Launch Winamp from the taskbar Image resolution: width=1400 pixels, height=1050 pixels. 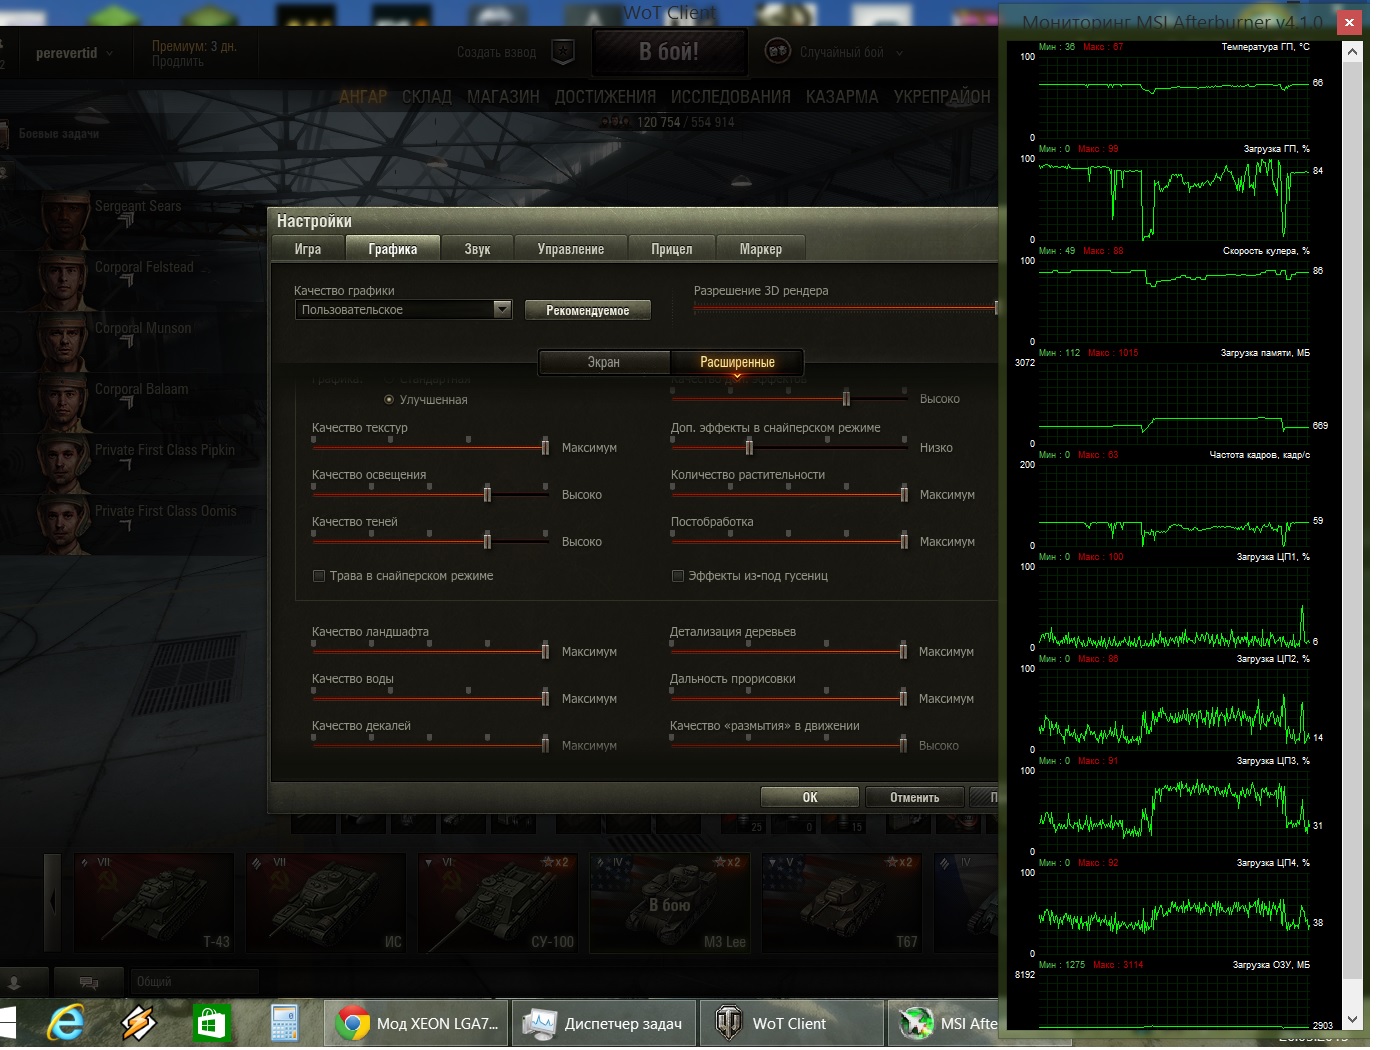click(137, 1023)
